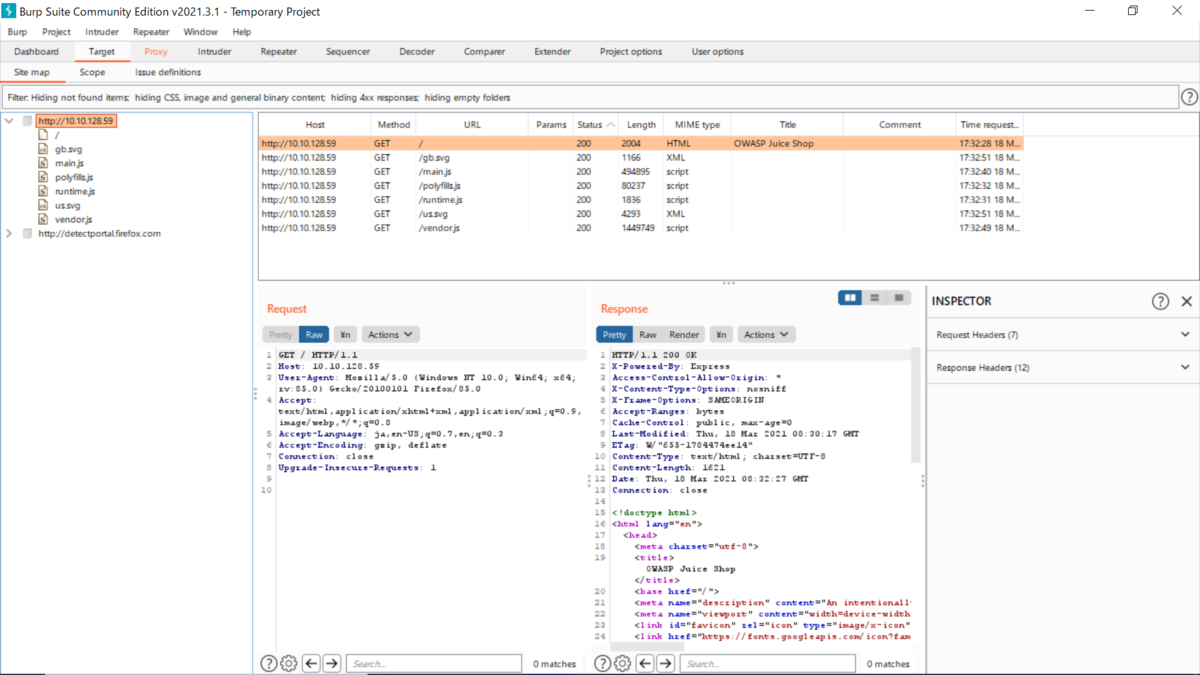This screenshot has width=1200, height=675.
Task: Open the User options tab
Action: (717, 52)
